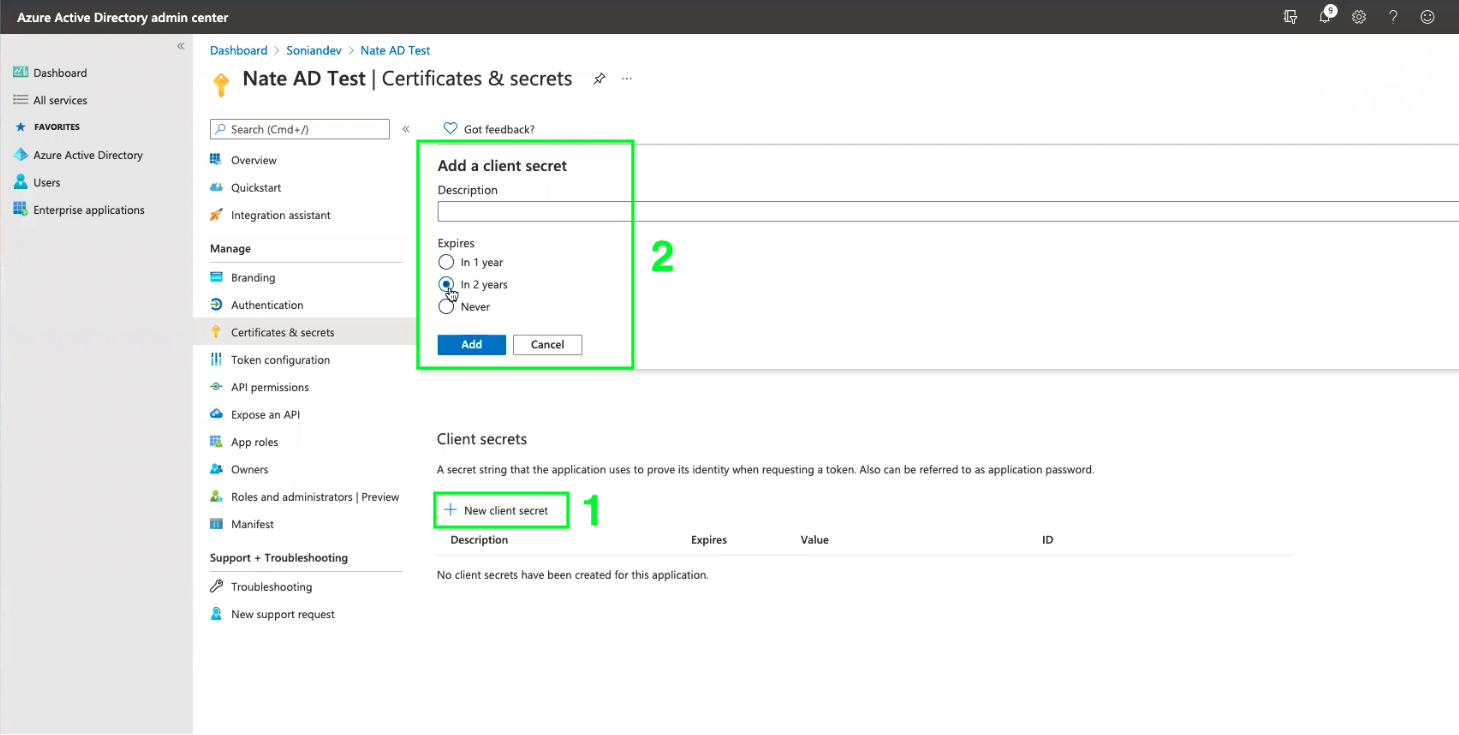Click the Manifest icon
Viewport: 1459px width, 735px height.
(216, 524)
